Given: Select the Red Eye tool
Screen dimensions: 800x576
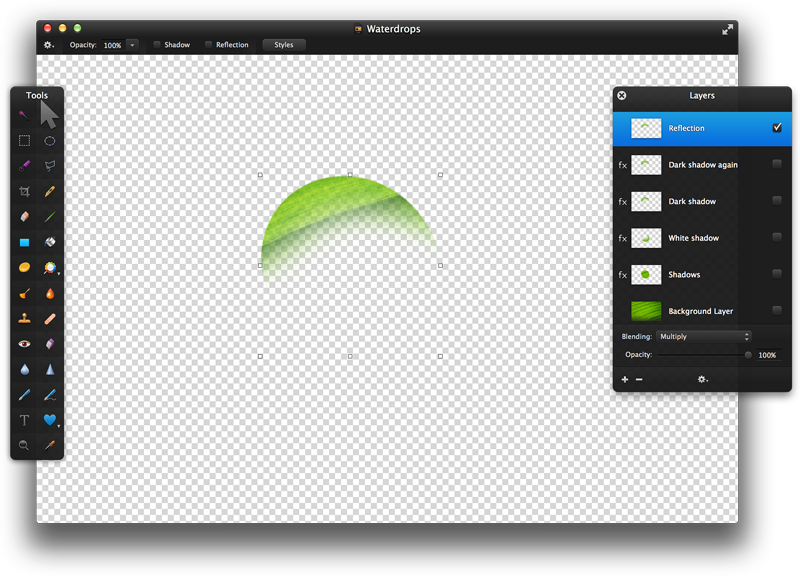Looking at the screenshot, I should 24,344.
